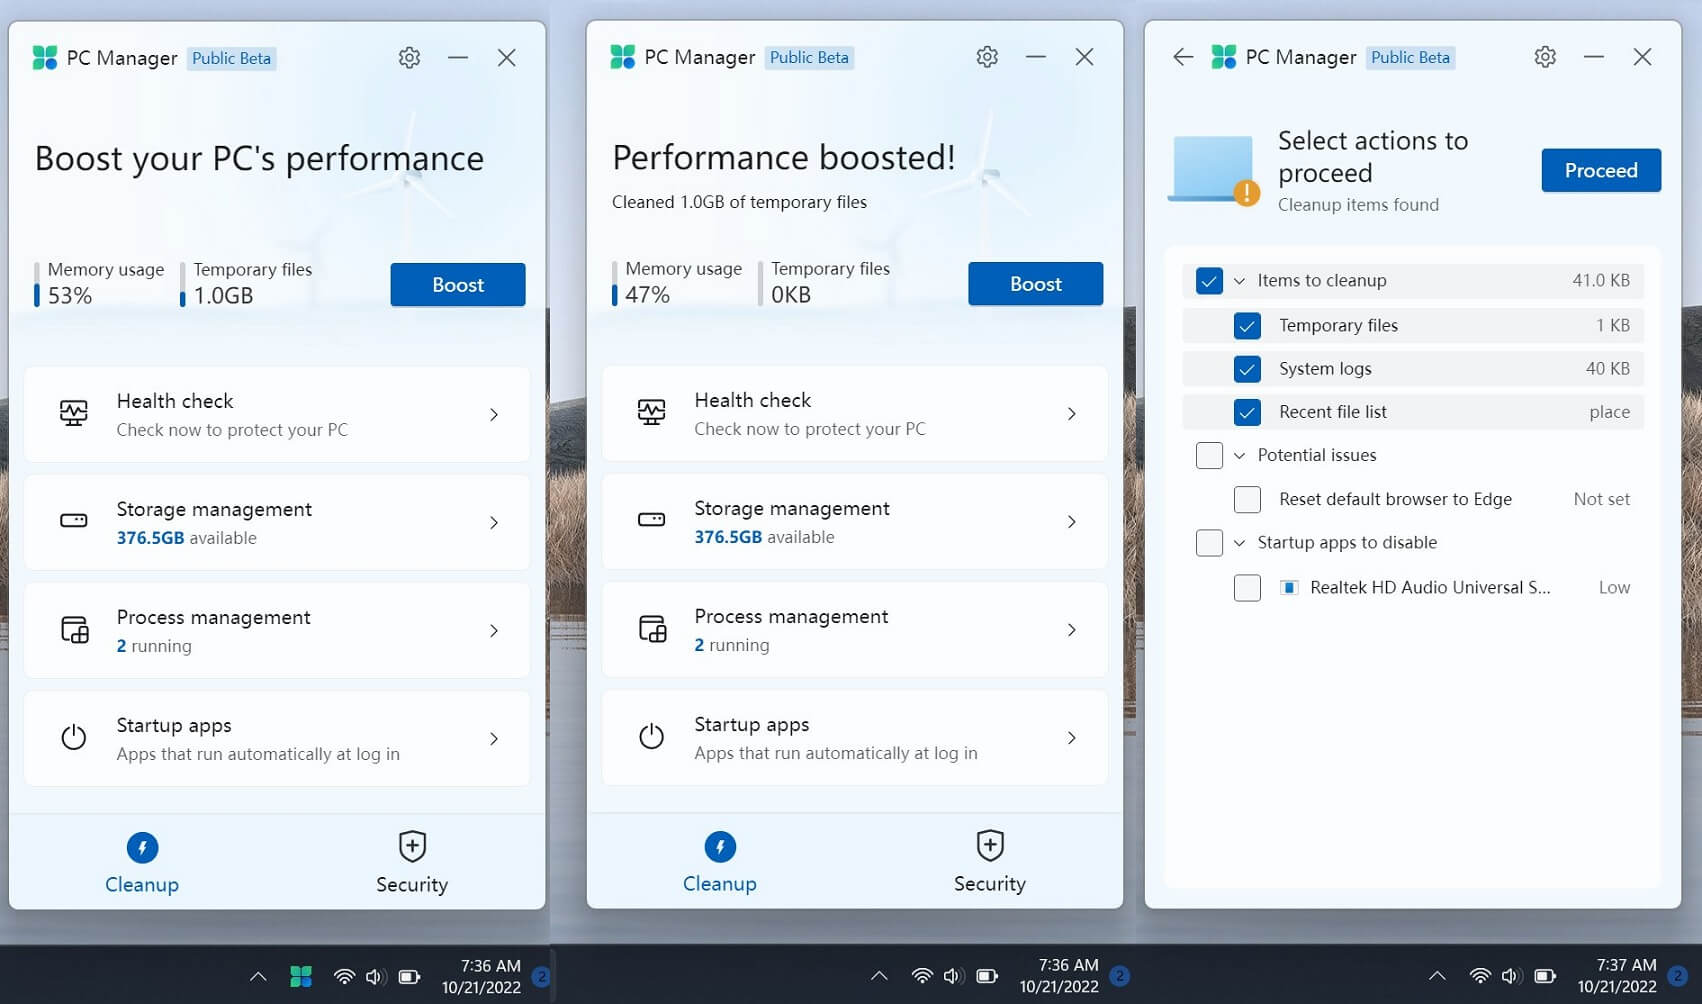The image size is (1702, 1004).
Task: Open Startup apps arrow in middle window
Action: click(1072, 737)
